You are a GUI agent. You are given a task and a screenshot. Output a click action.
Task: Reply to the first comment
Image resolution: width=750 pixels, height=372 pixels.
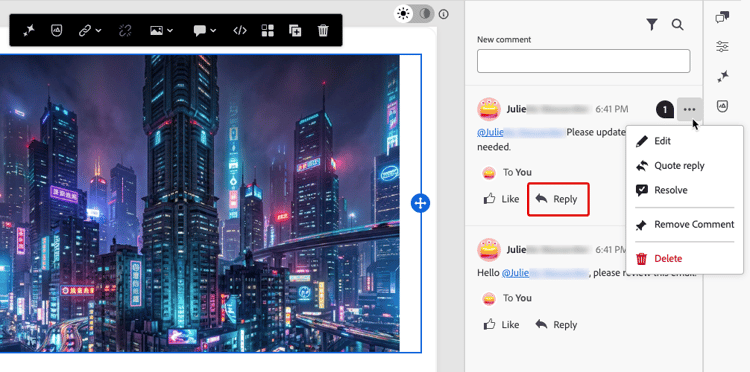click(x=558, y=199)
